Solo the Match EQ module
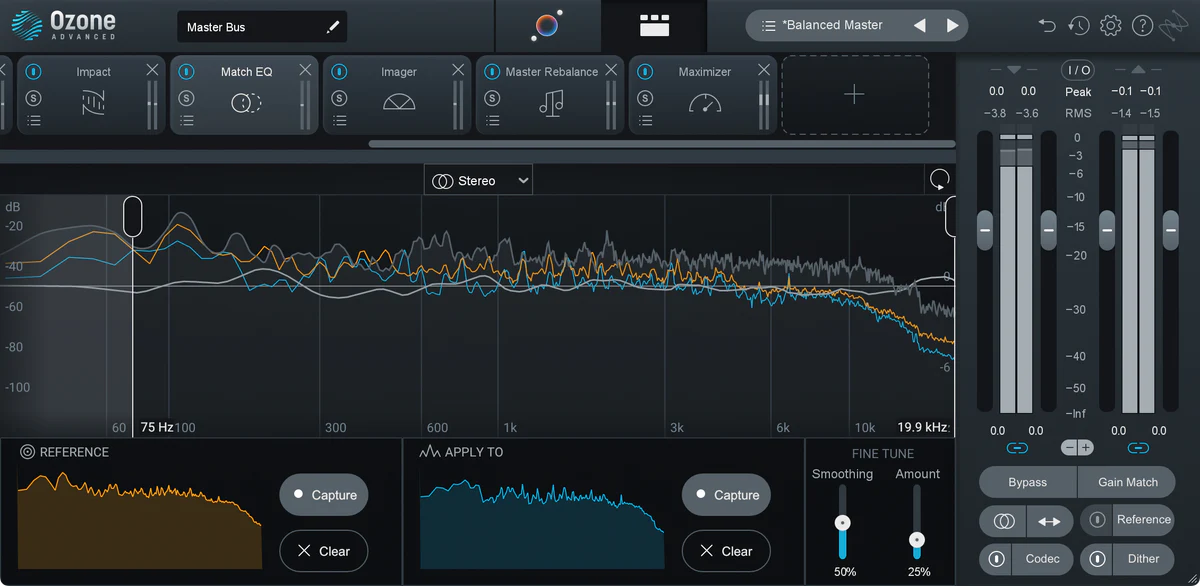Viewport: 1200px width, 586px height. pos(187,98)
